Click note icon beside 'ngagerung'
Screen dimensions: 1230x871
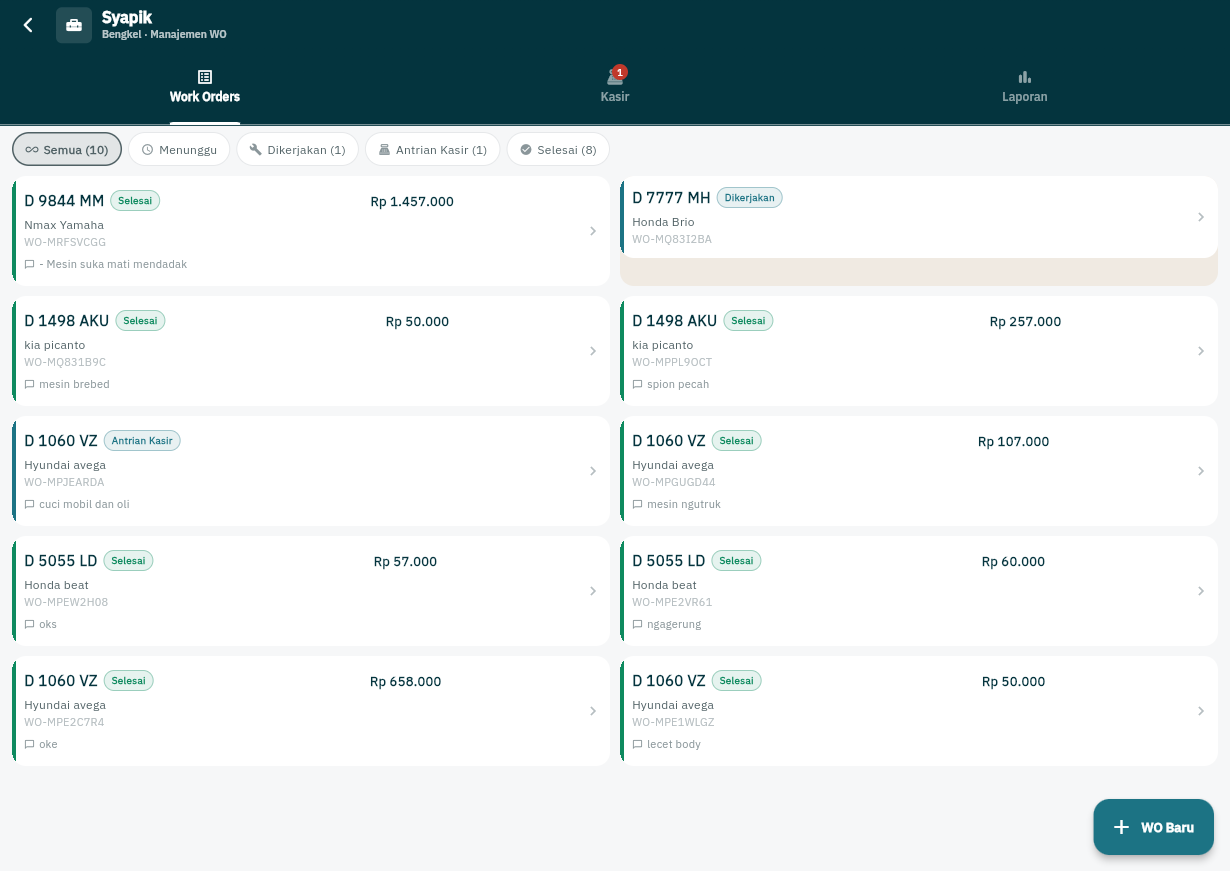638,625
